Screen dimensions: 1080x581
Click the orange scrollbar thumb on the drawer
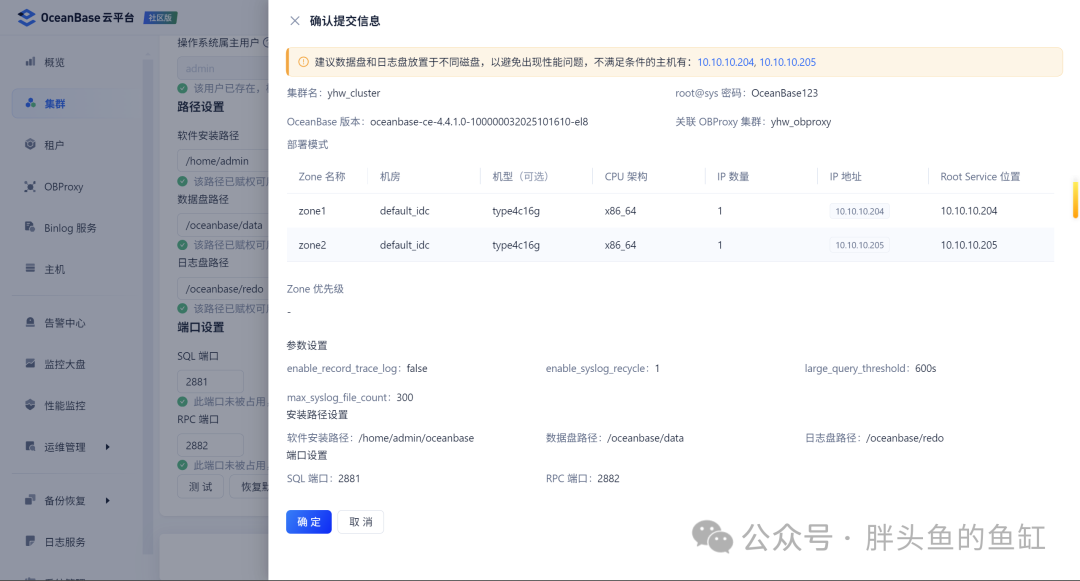1075,200
